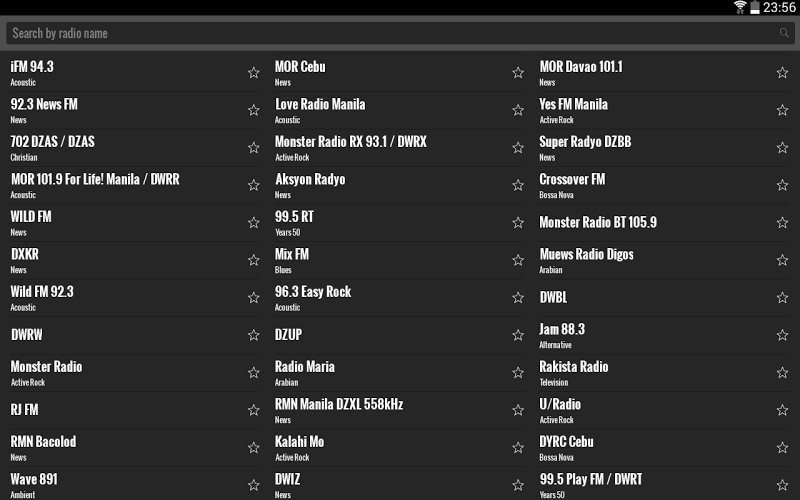Mark Love Radio Manila as favorite
The height and width of the screenshot is (500, 800).
(x=518, y=110)
